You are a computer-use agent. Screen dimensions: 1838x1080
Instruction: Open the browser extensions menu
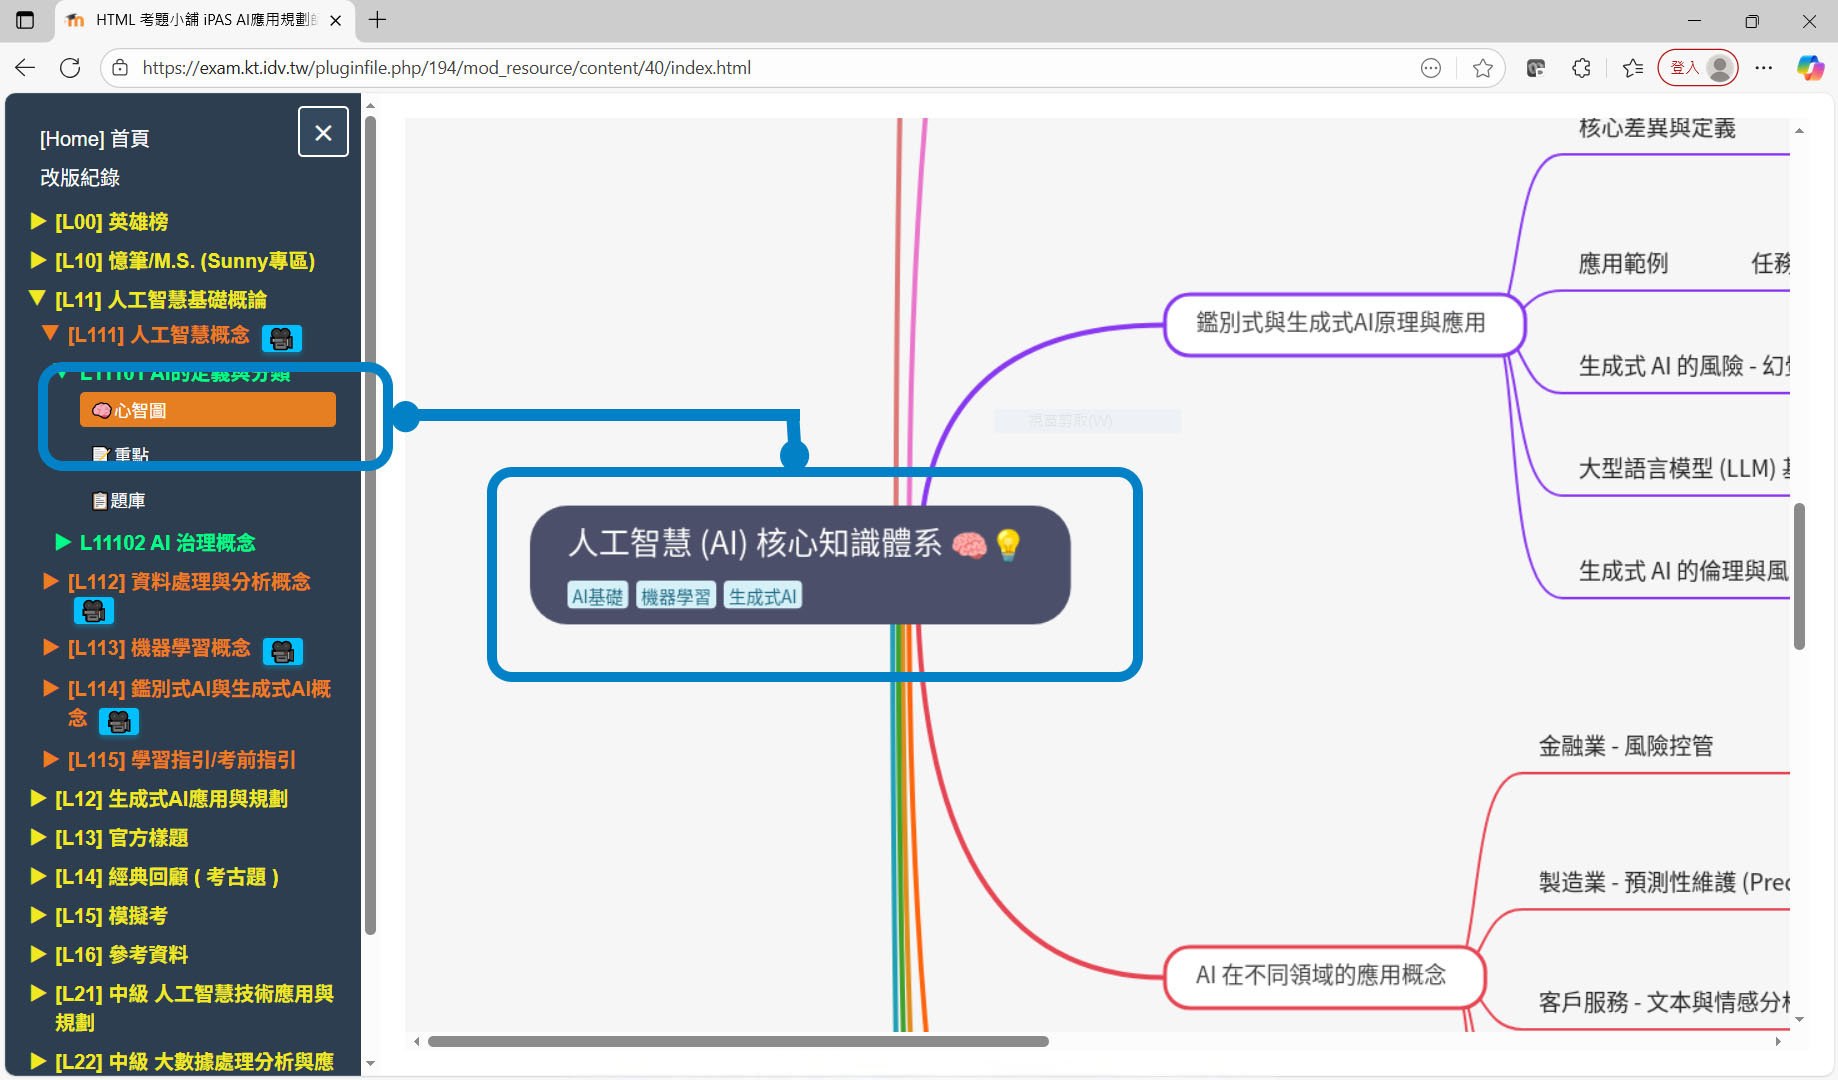pyautogui.click(x=1581, y=68)
